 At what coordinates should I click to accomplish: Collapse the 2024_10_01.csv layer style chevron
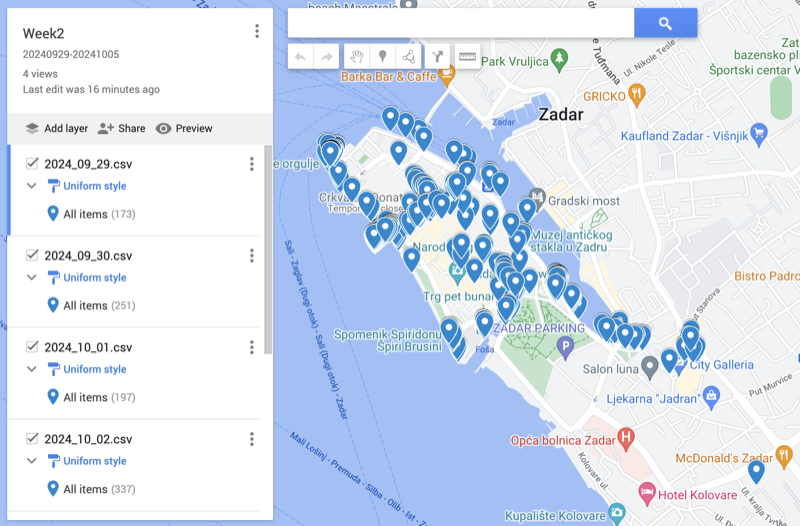(32, 369)
